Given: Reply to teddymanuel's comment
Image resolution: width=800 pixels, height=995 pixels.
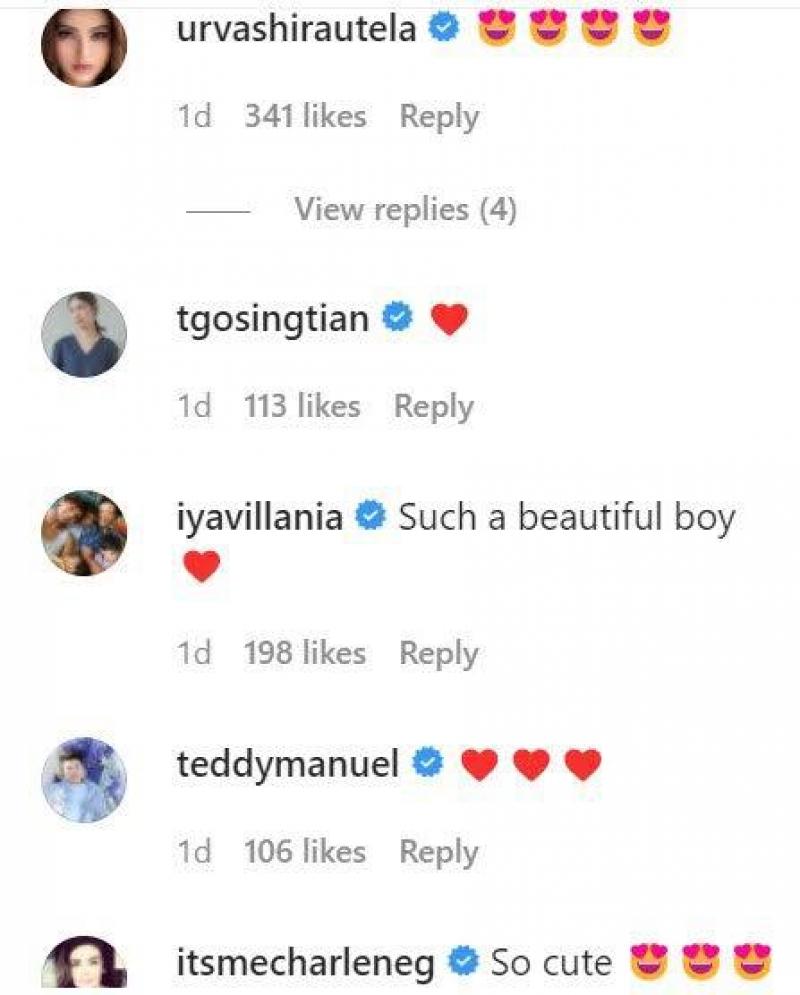Looking at the screenshot, I should tap(438, 852).
